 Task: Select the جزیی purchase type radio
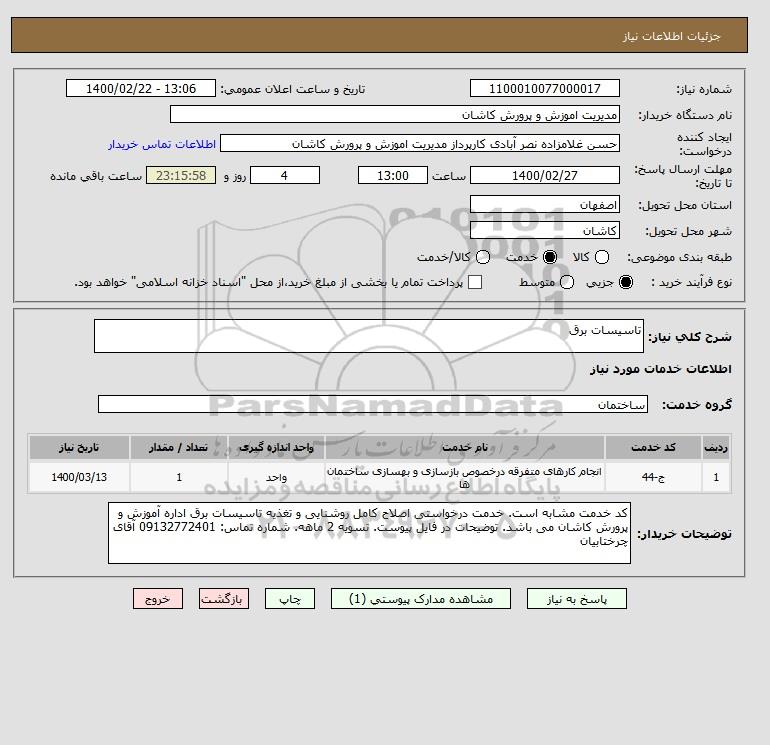click(x=626, y=282)
